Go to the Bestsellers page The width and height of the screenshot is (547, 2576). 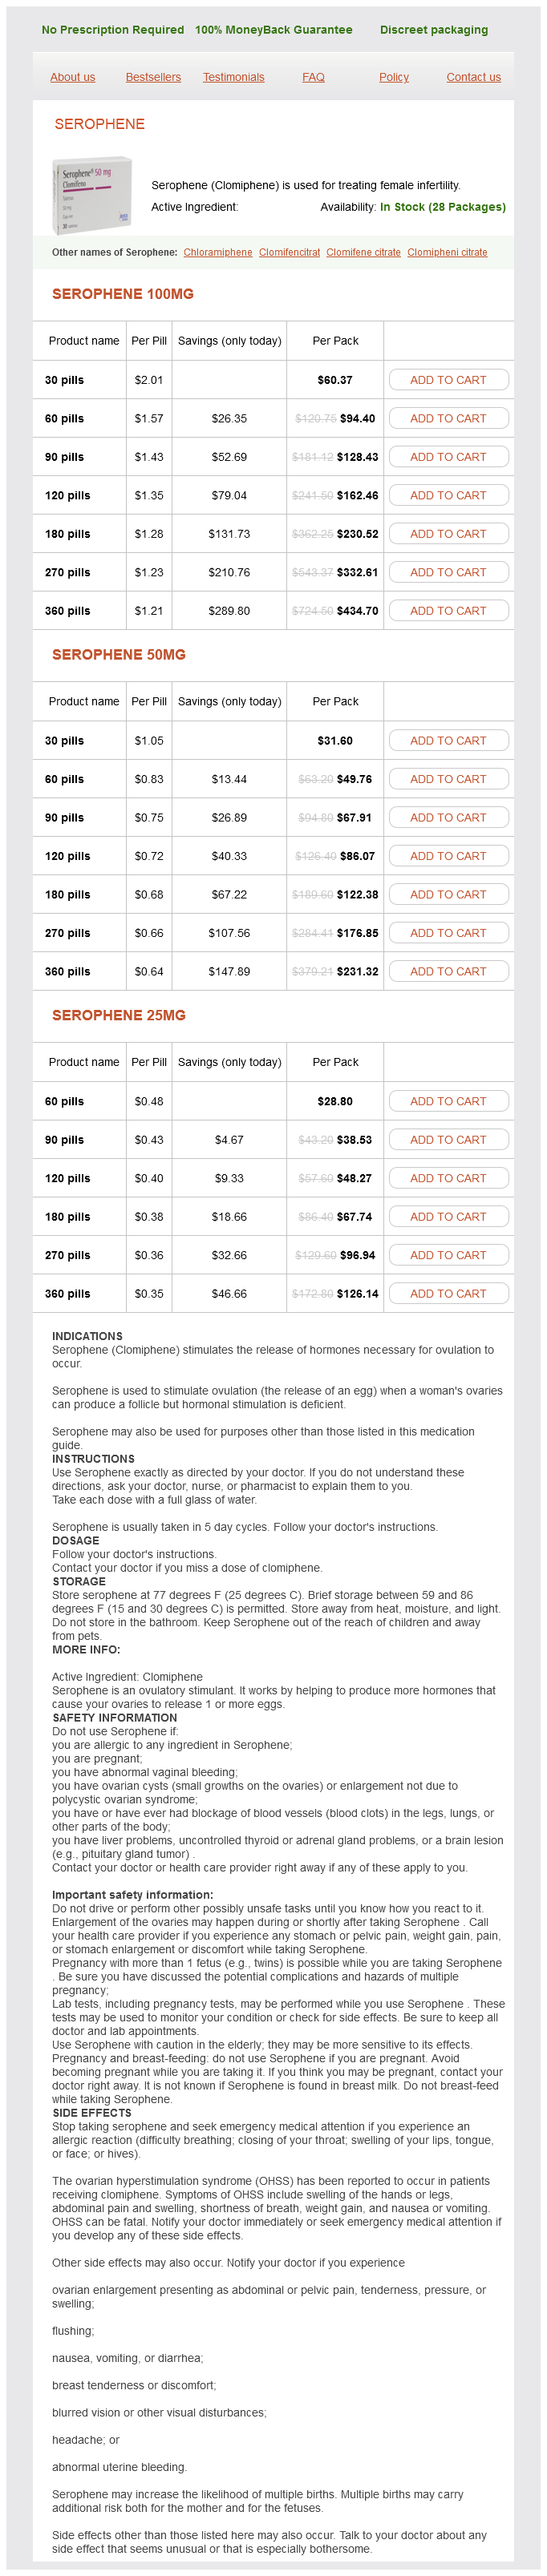[x=153, y=77]
